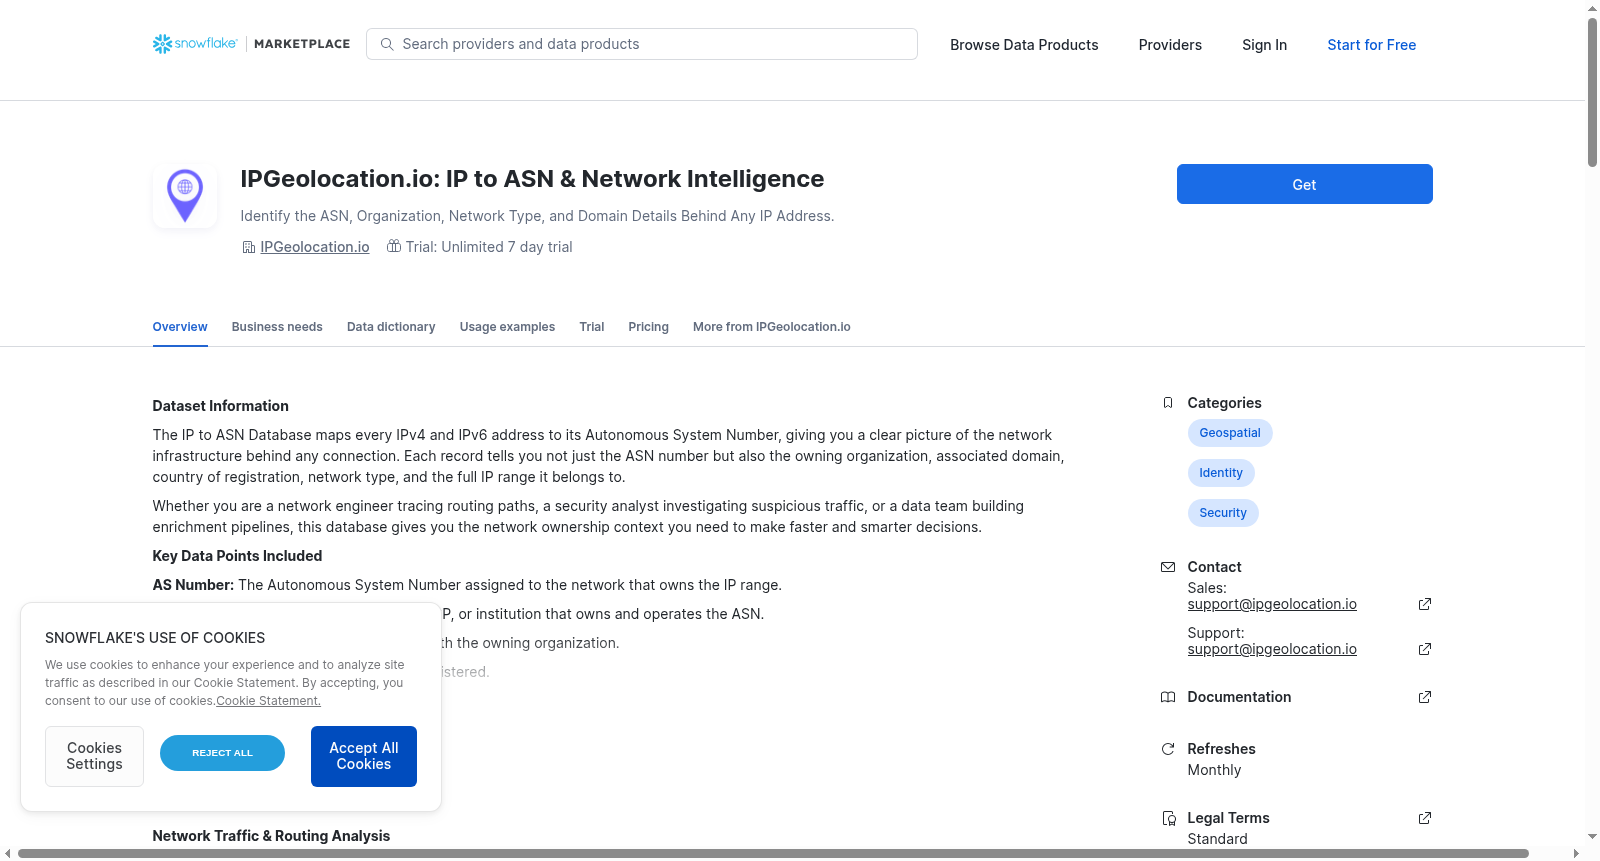Click the IPGeolocation.io map pin logo
This screenshot has height=861, width=1600.
click(x=185, y=196)
